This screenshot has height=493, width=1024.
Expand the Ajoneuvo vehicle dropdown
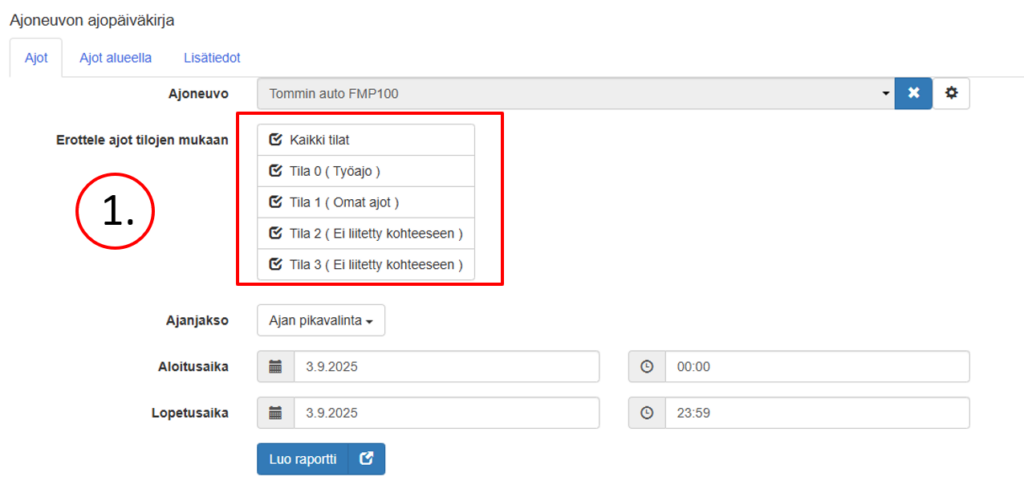[576, 93]
